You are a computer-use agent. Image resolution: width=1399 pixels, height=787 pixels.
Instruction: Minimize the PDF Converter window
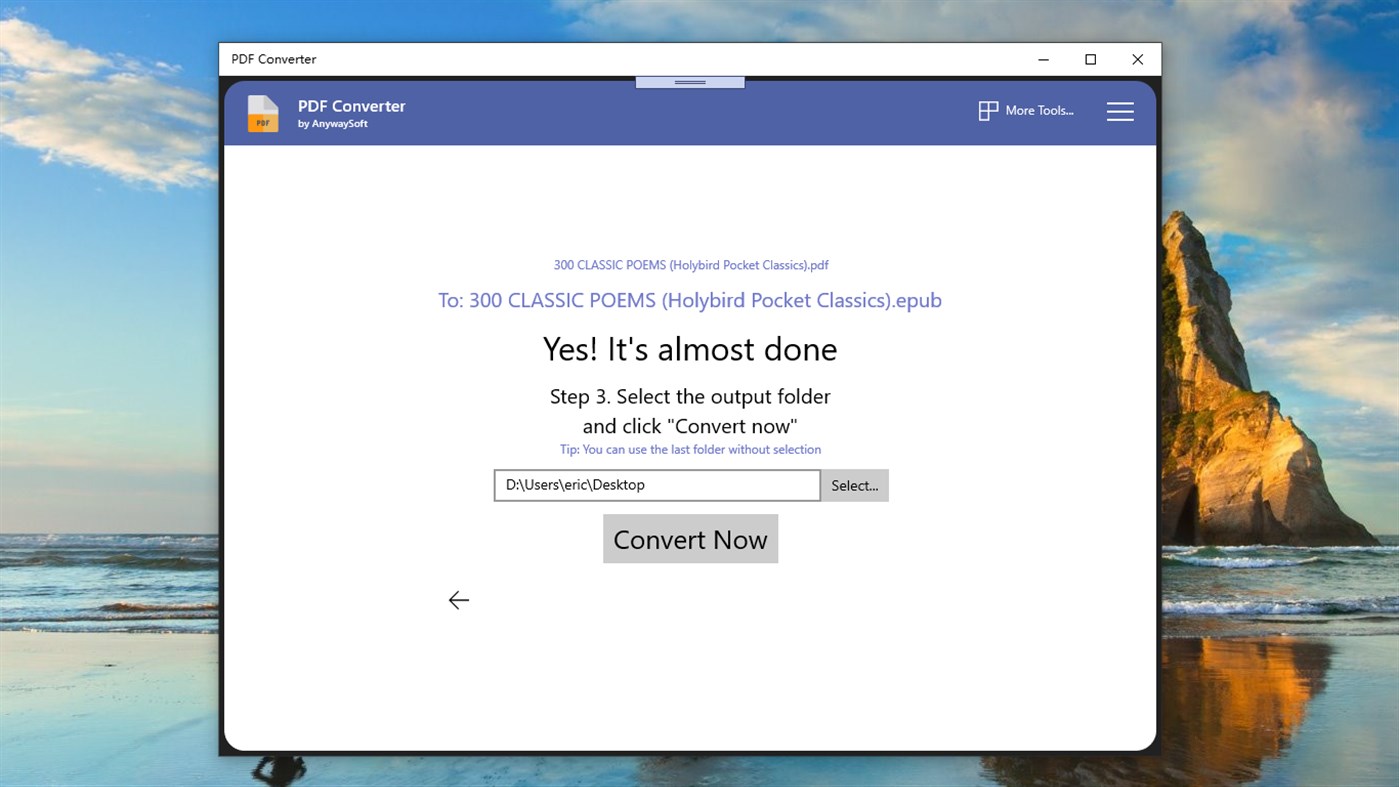[1043, 59]
